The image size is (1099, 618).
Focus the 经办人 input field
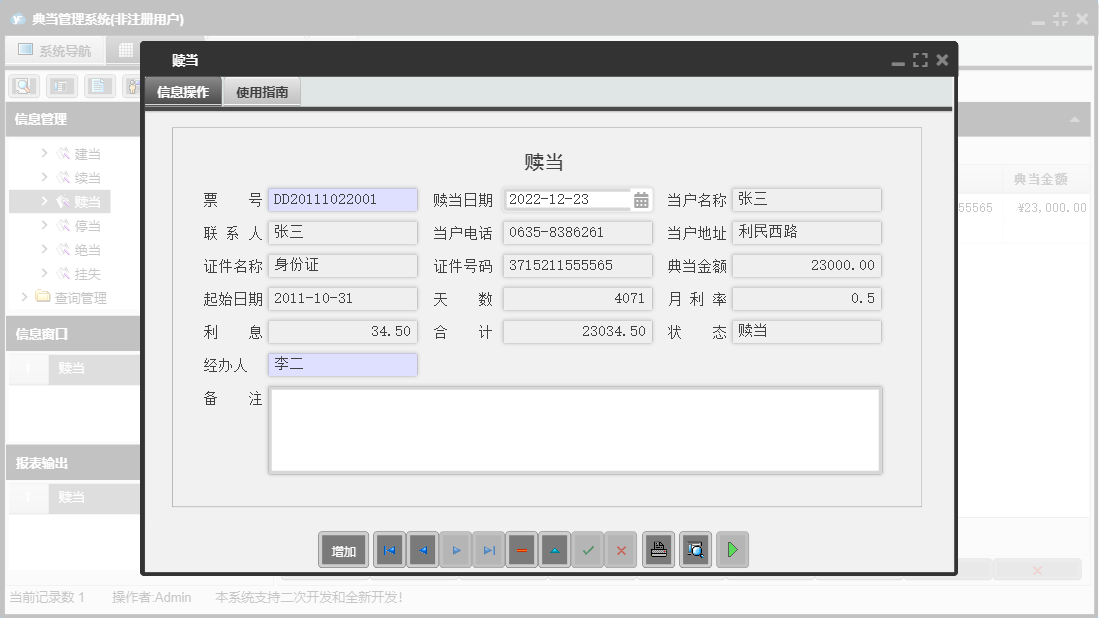[342, 365]
